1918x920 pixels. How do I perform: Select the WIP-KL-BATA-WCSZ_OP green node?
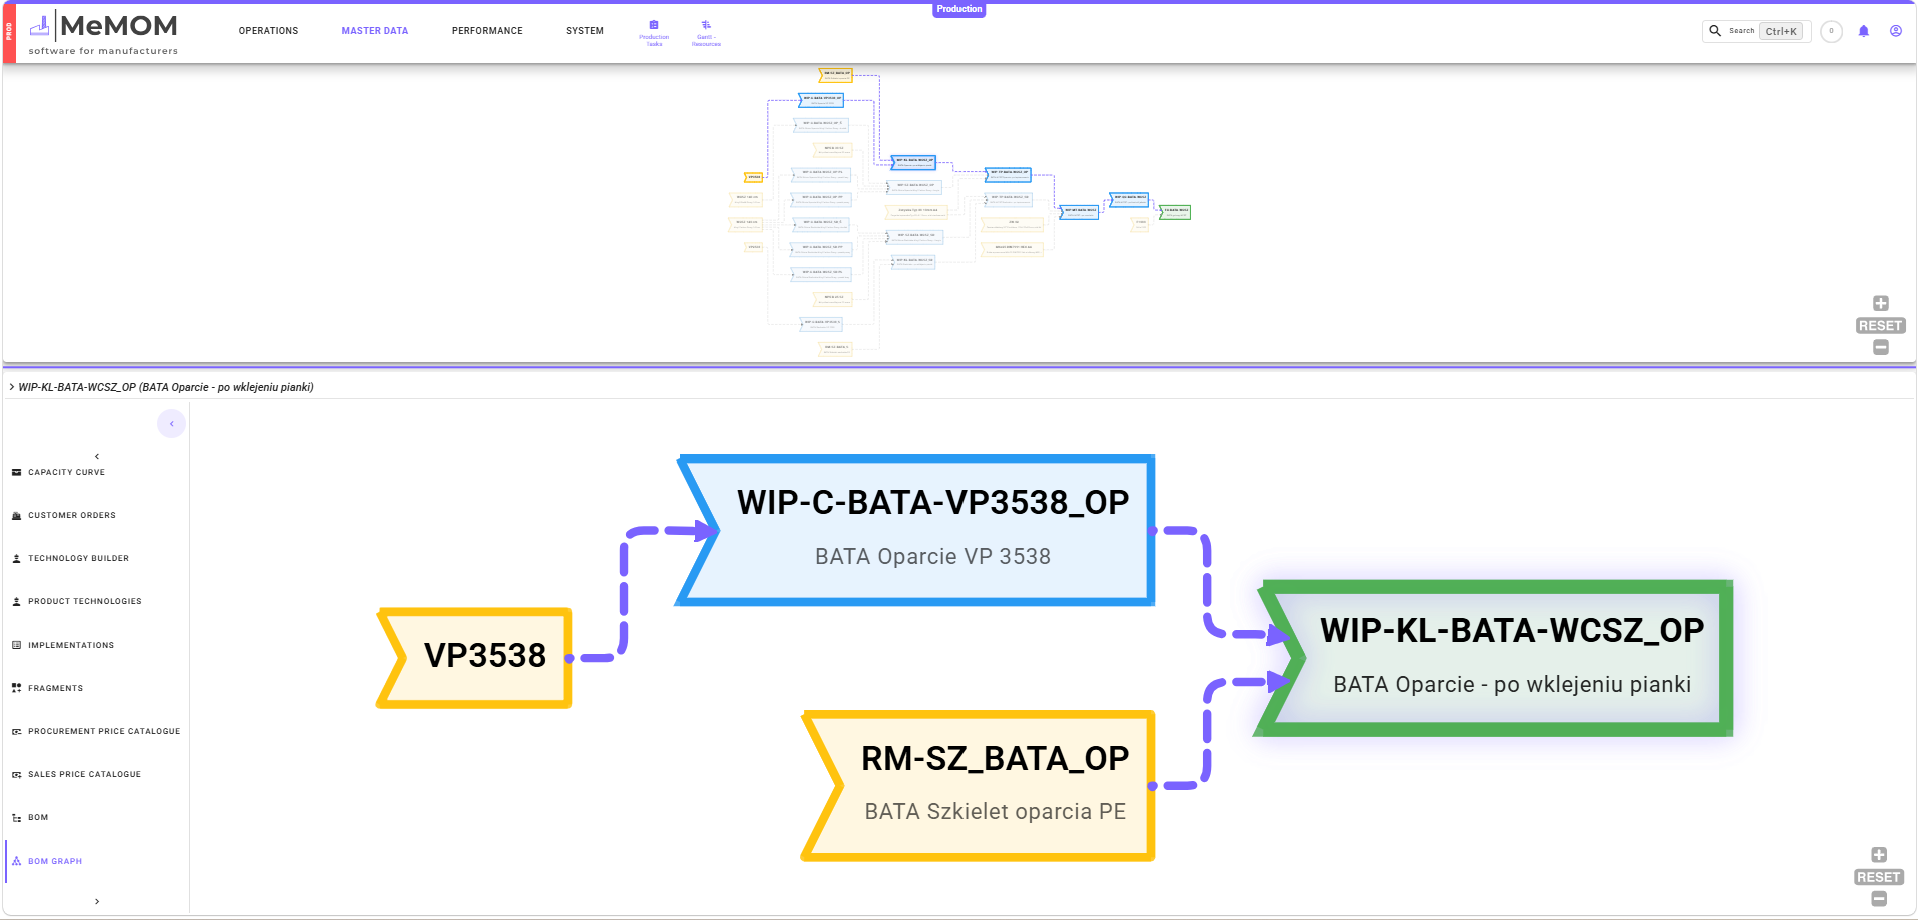1495,658
